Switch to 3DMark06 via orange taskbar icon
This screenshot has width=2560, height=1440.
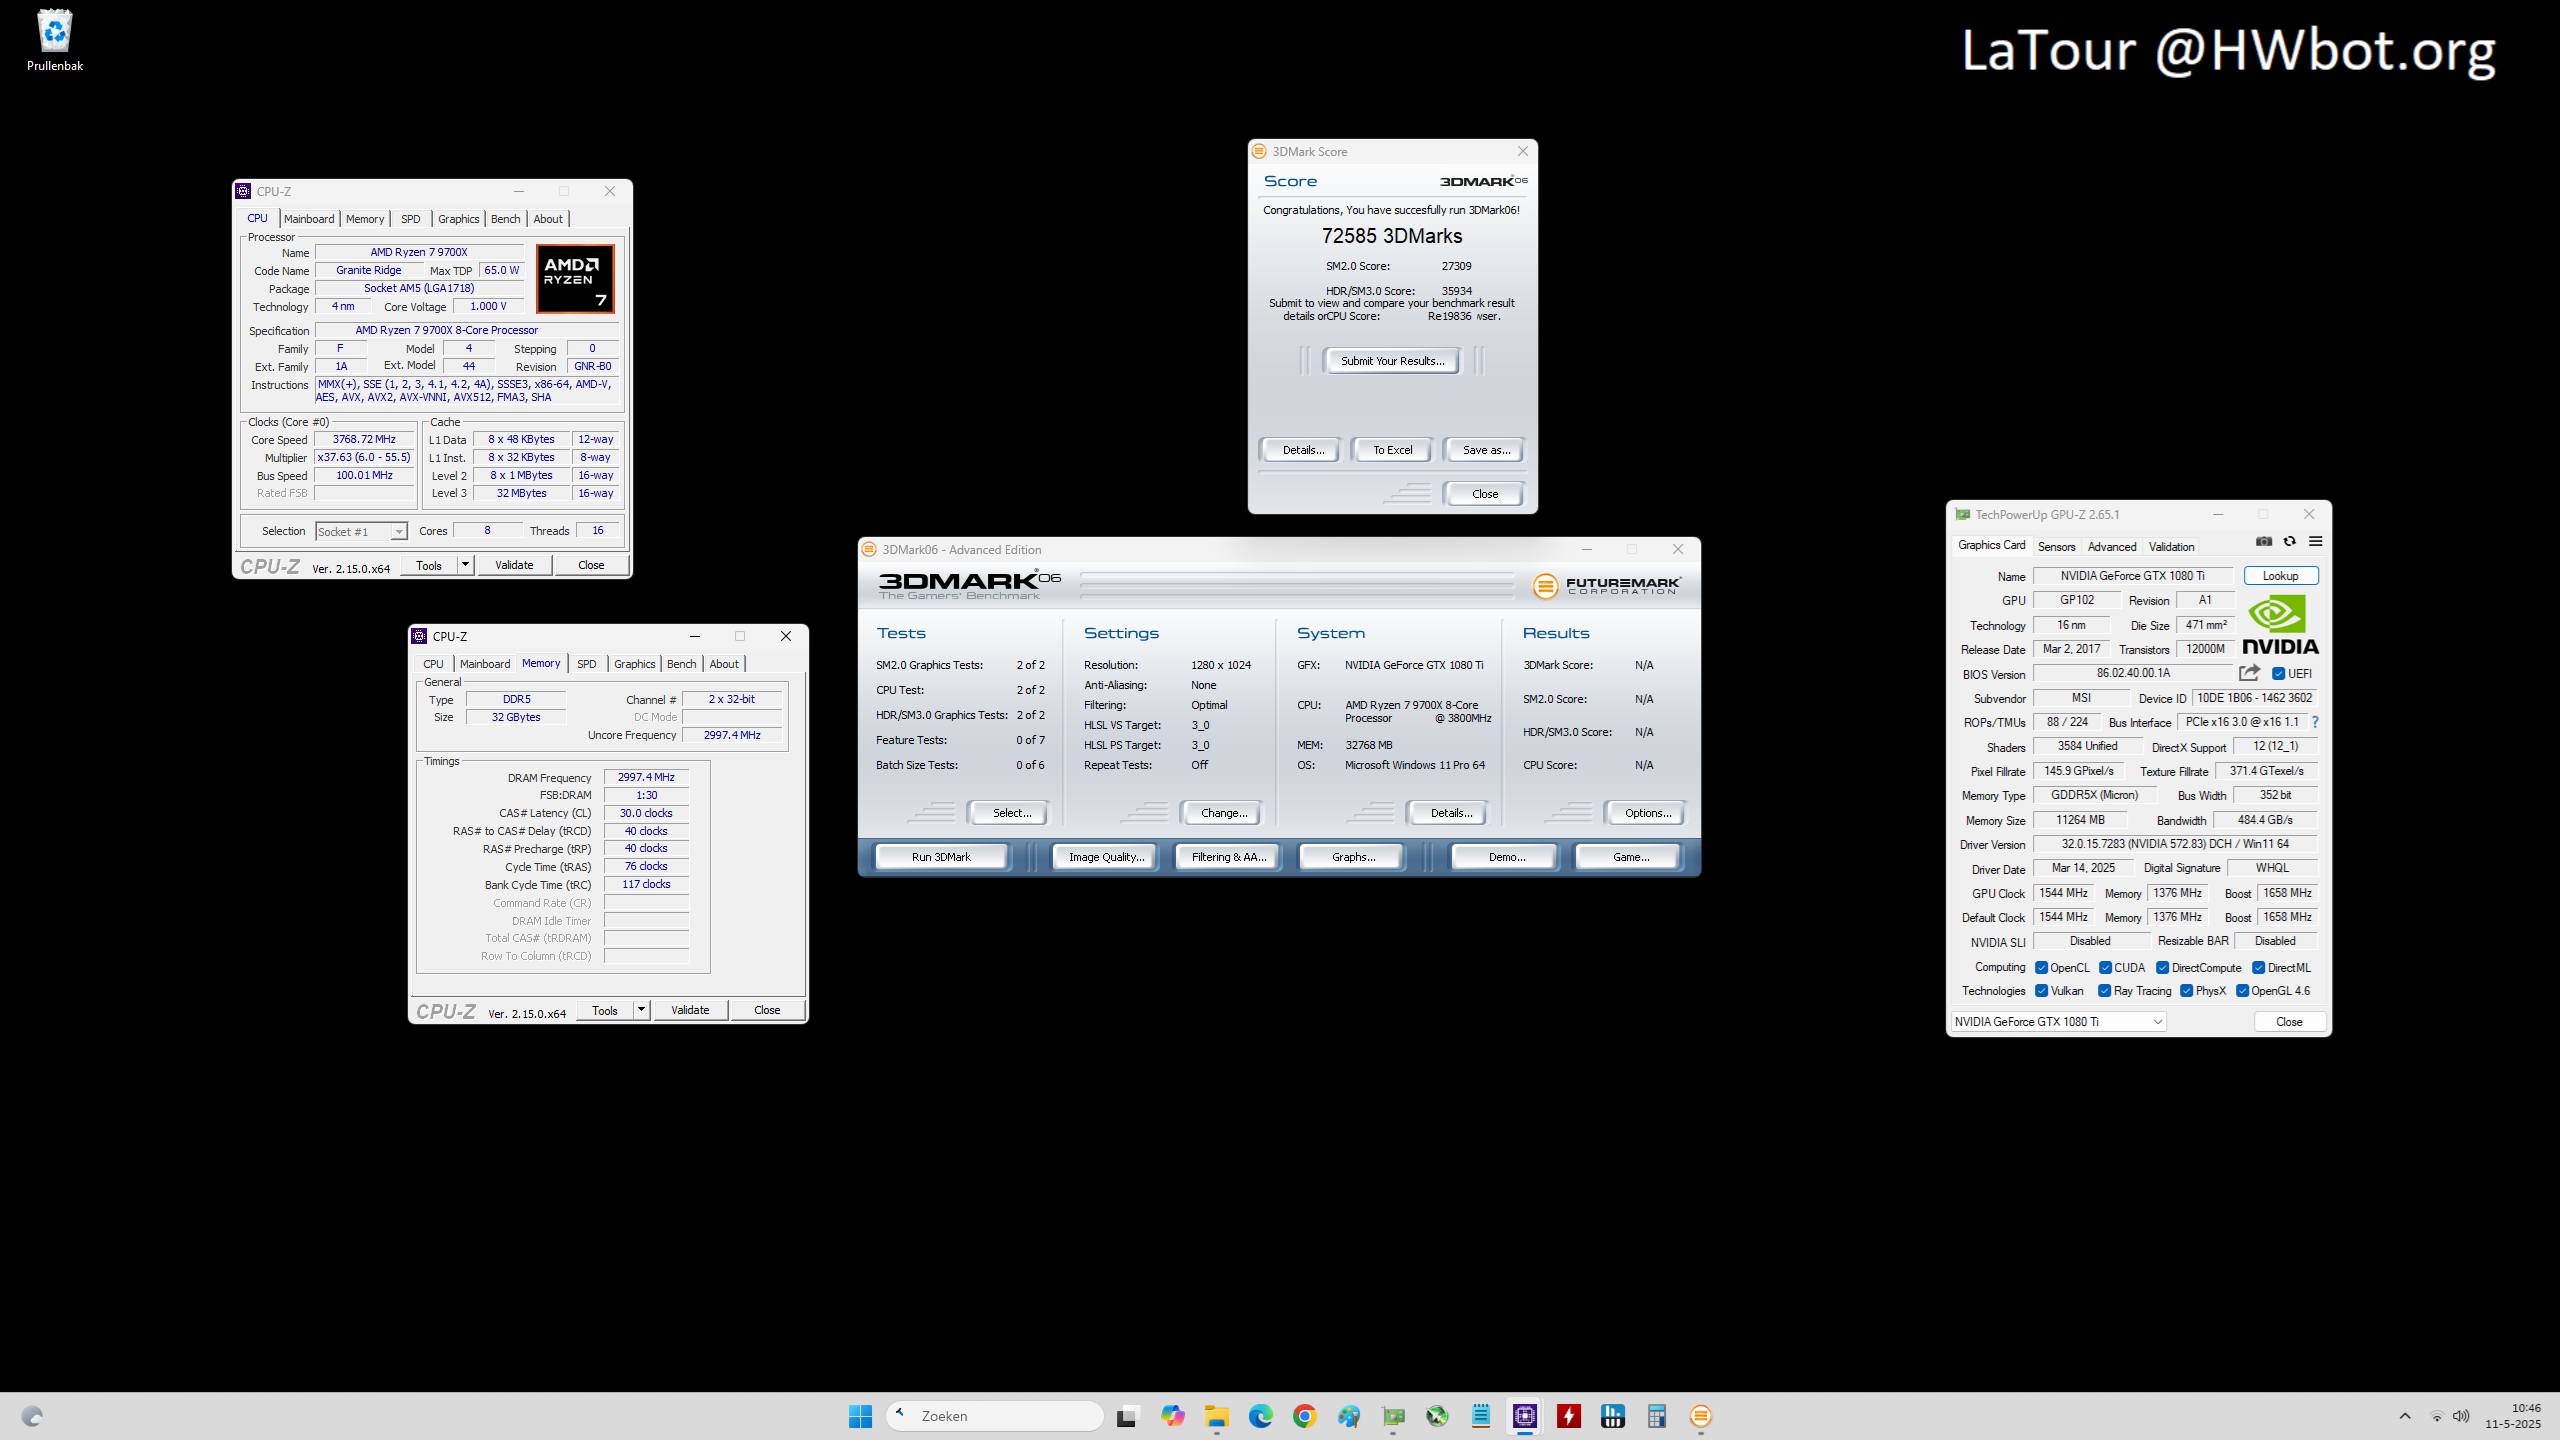tap(1701, 1416)
